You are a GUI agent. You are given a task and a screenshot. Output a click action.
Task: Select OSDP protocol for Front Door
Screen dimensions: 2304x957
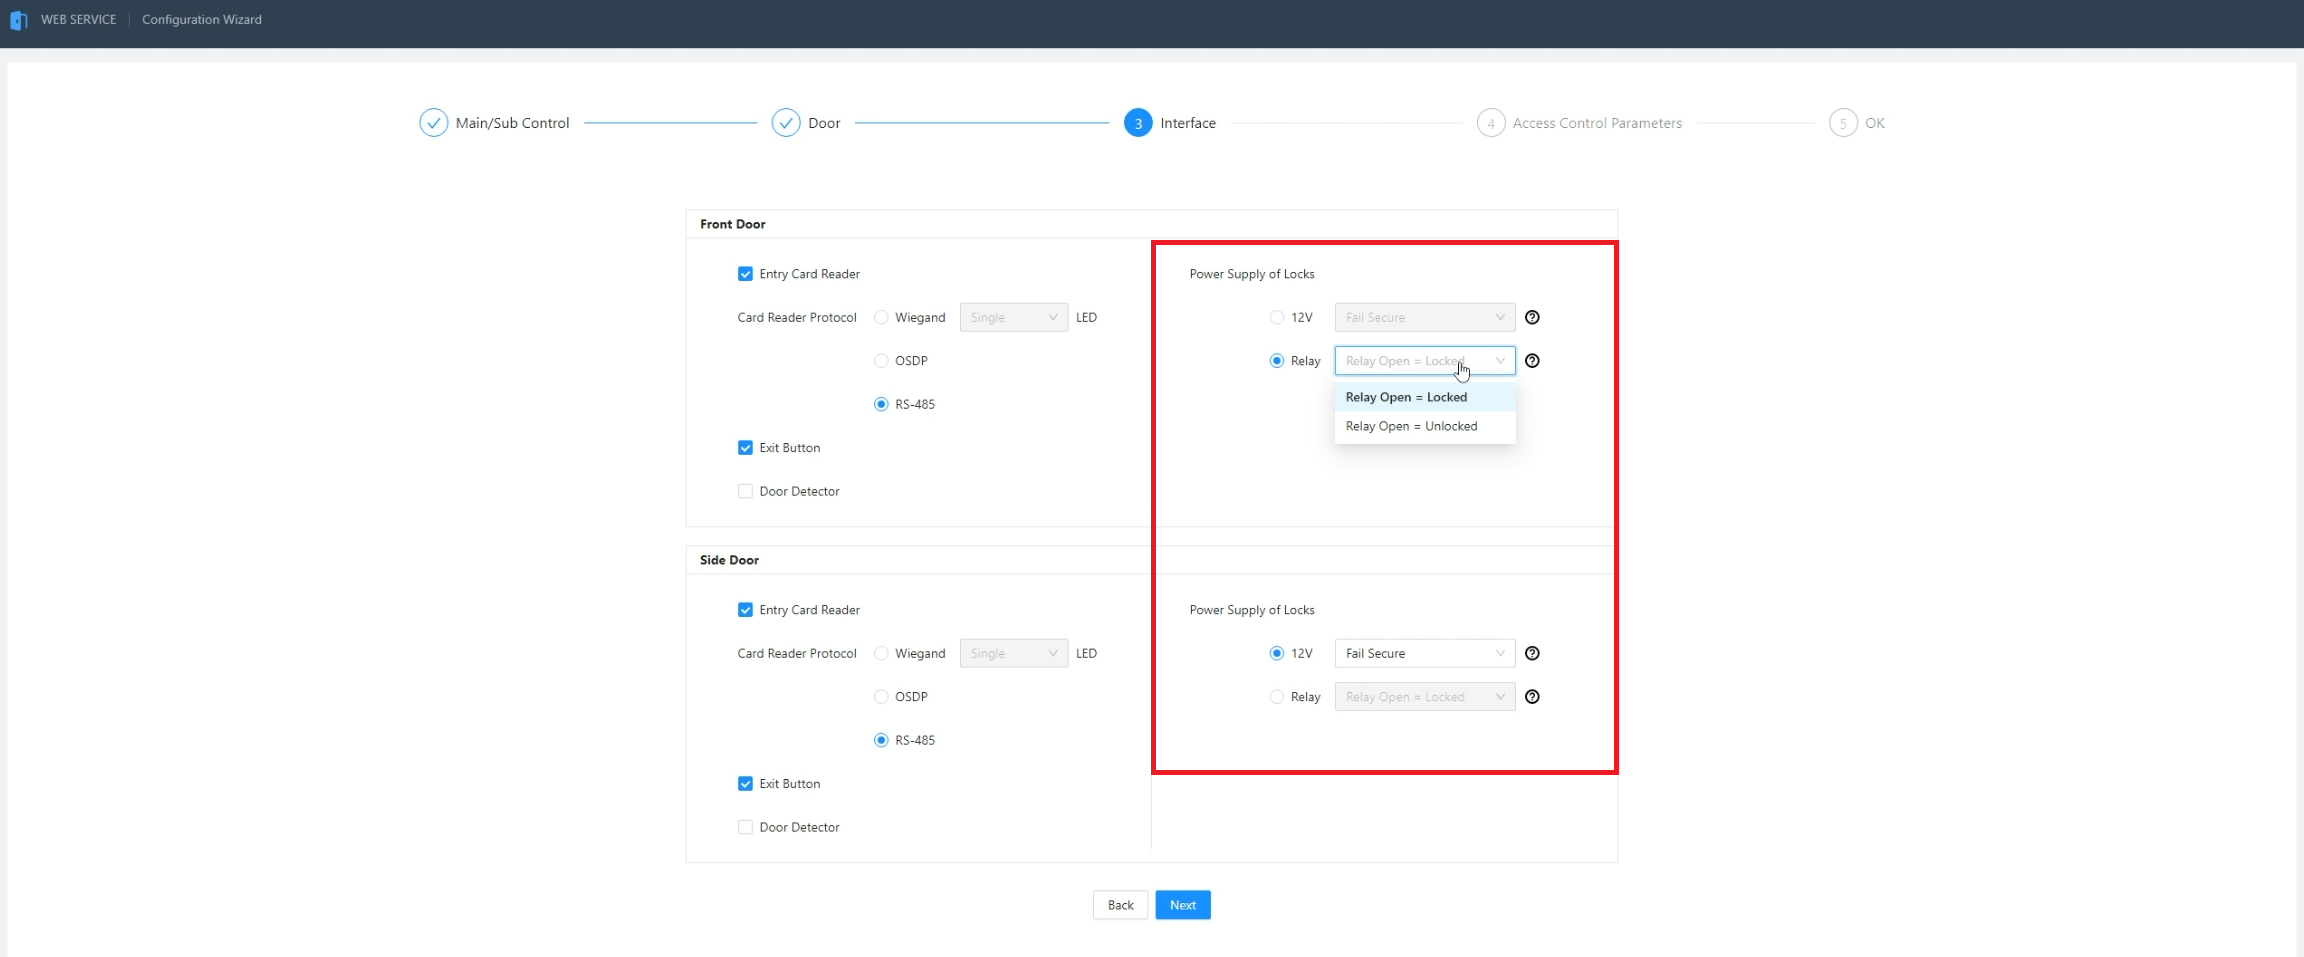[x=881, y=361]
